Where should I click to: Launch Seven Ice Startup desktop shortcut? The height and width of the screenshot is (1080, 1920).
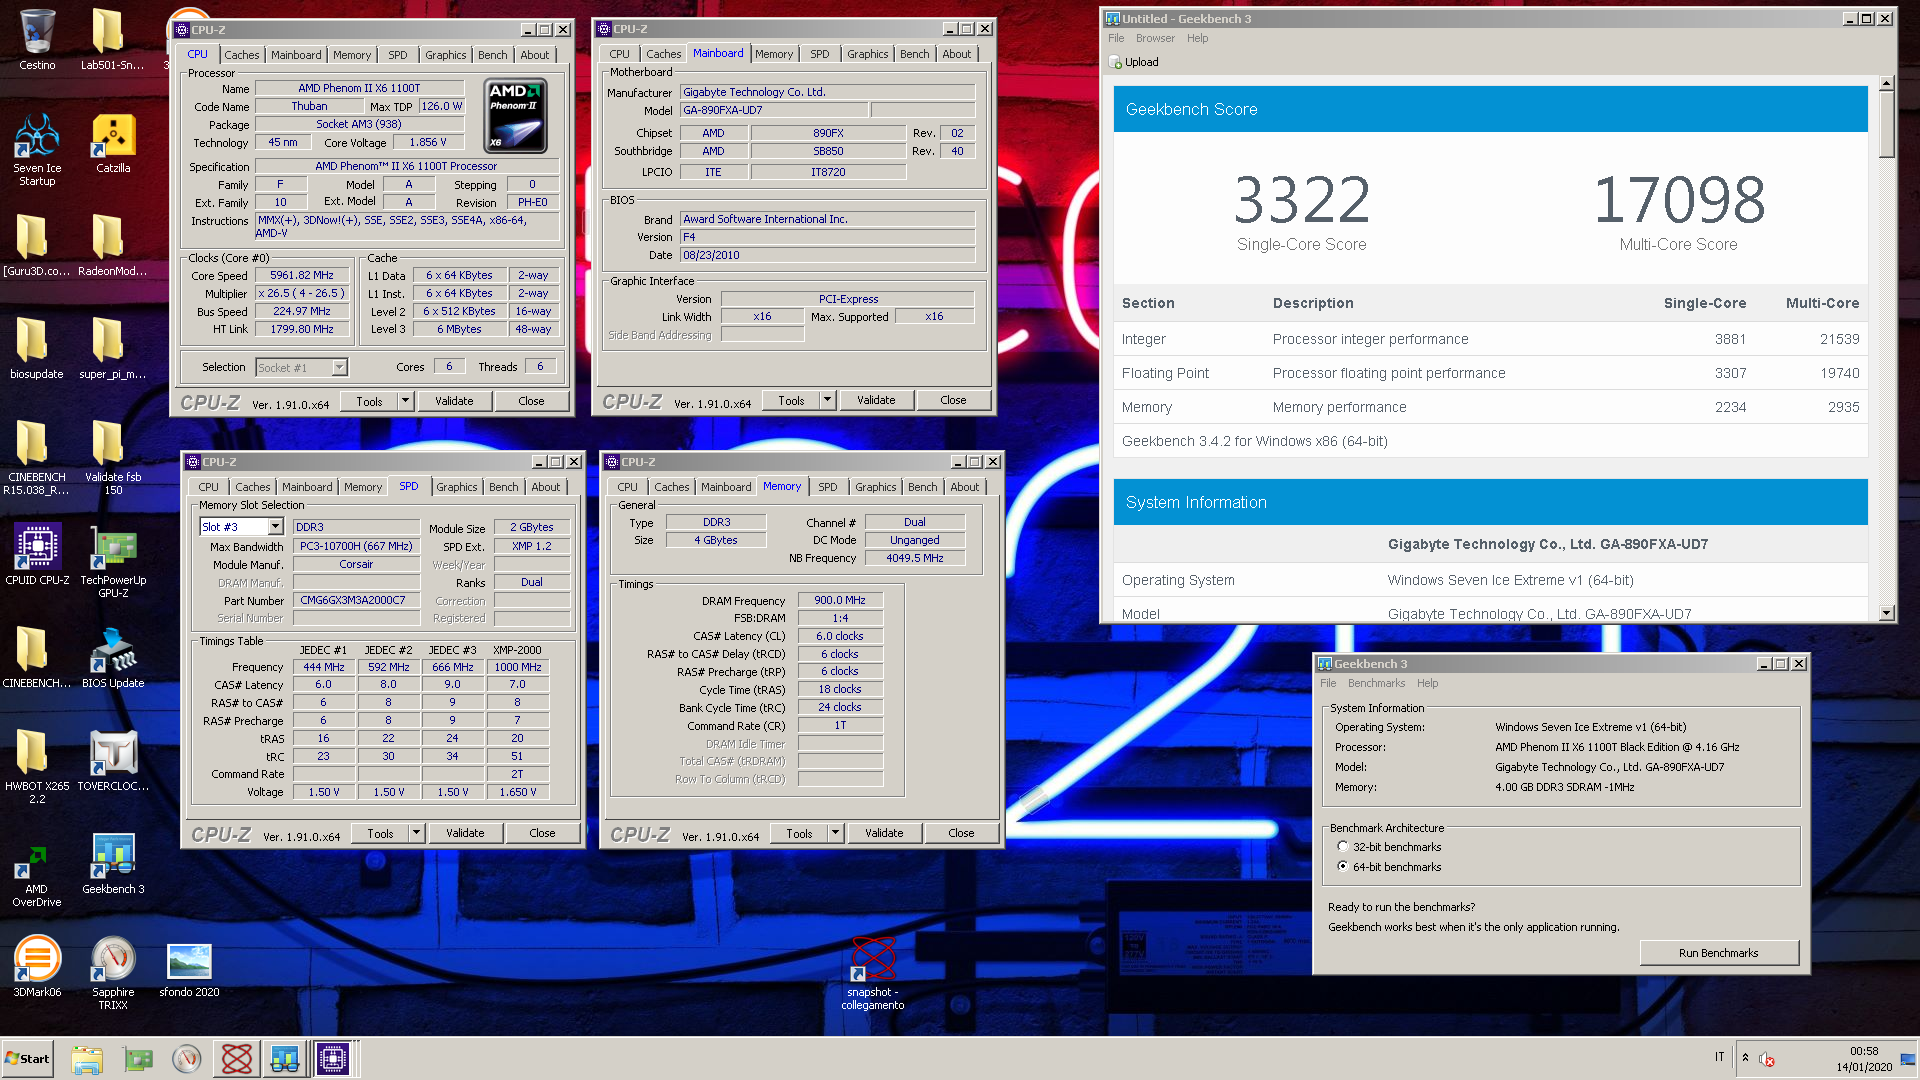[37, 150]
